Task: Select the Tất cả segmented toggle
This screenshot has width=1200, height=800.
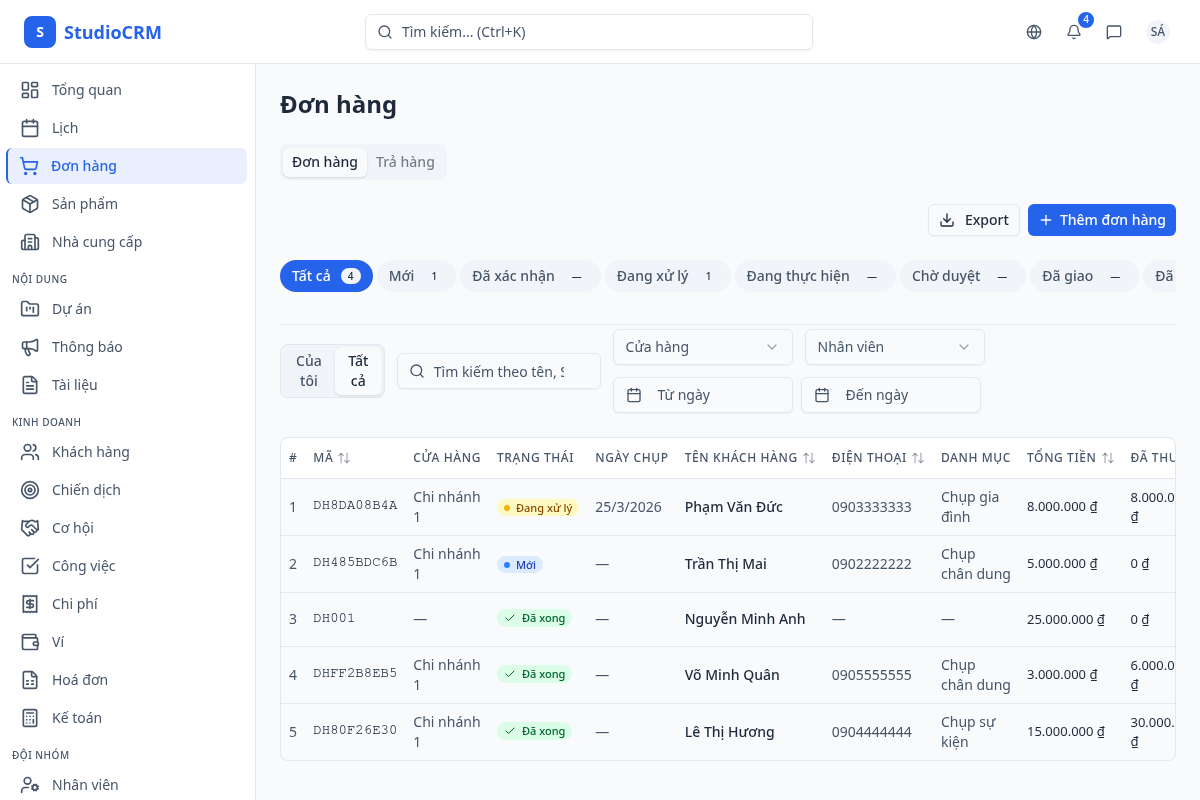Action: [x=358, y=370]
